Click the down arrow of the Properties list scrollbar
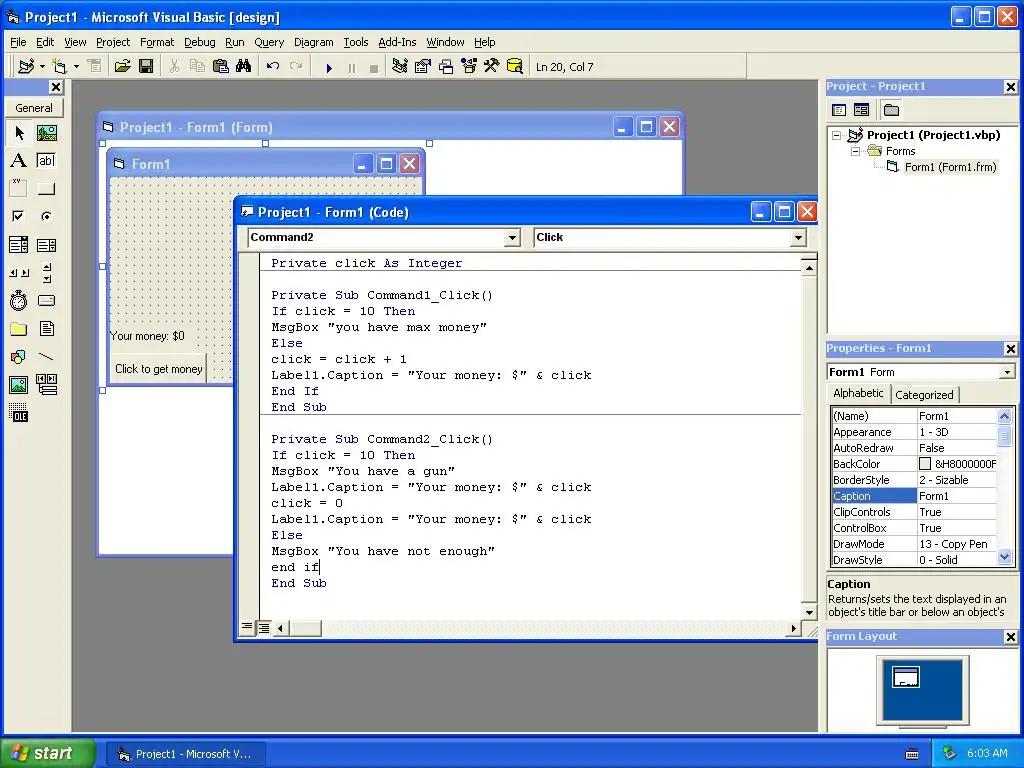1024x768 pixels. coord(1004,557)
